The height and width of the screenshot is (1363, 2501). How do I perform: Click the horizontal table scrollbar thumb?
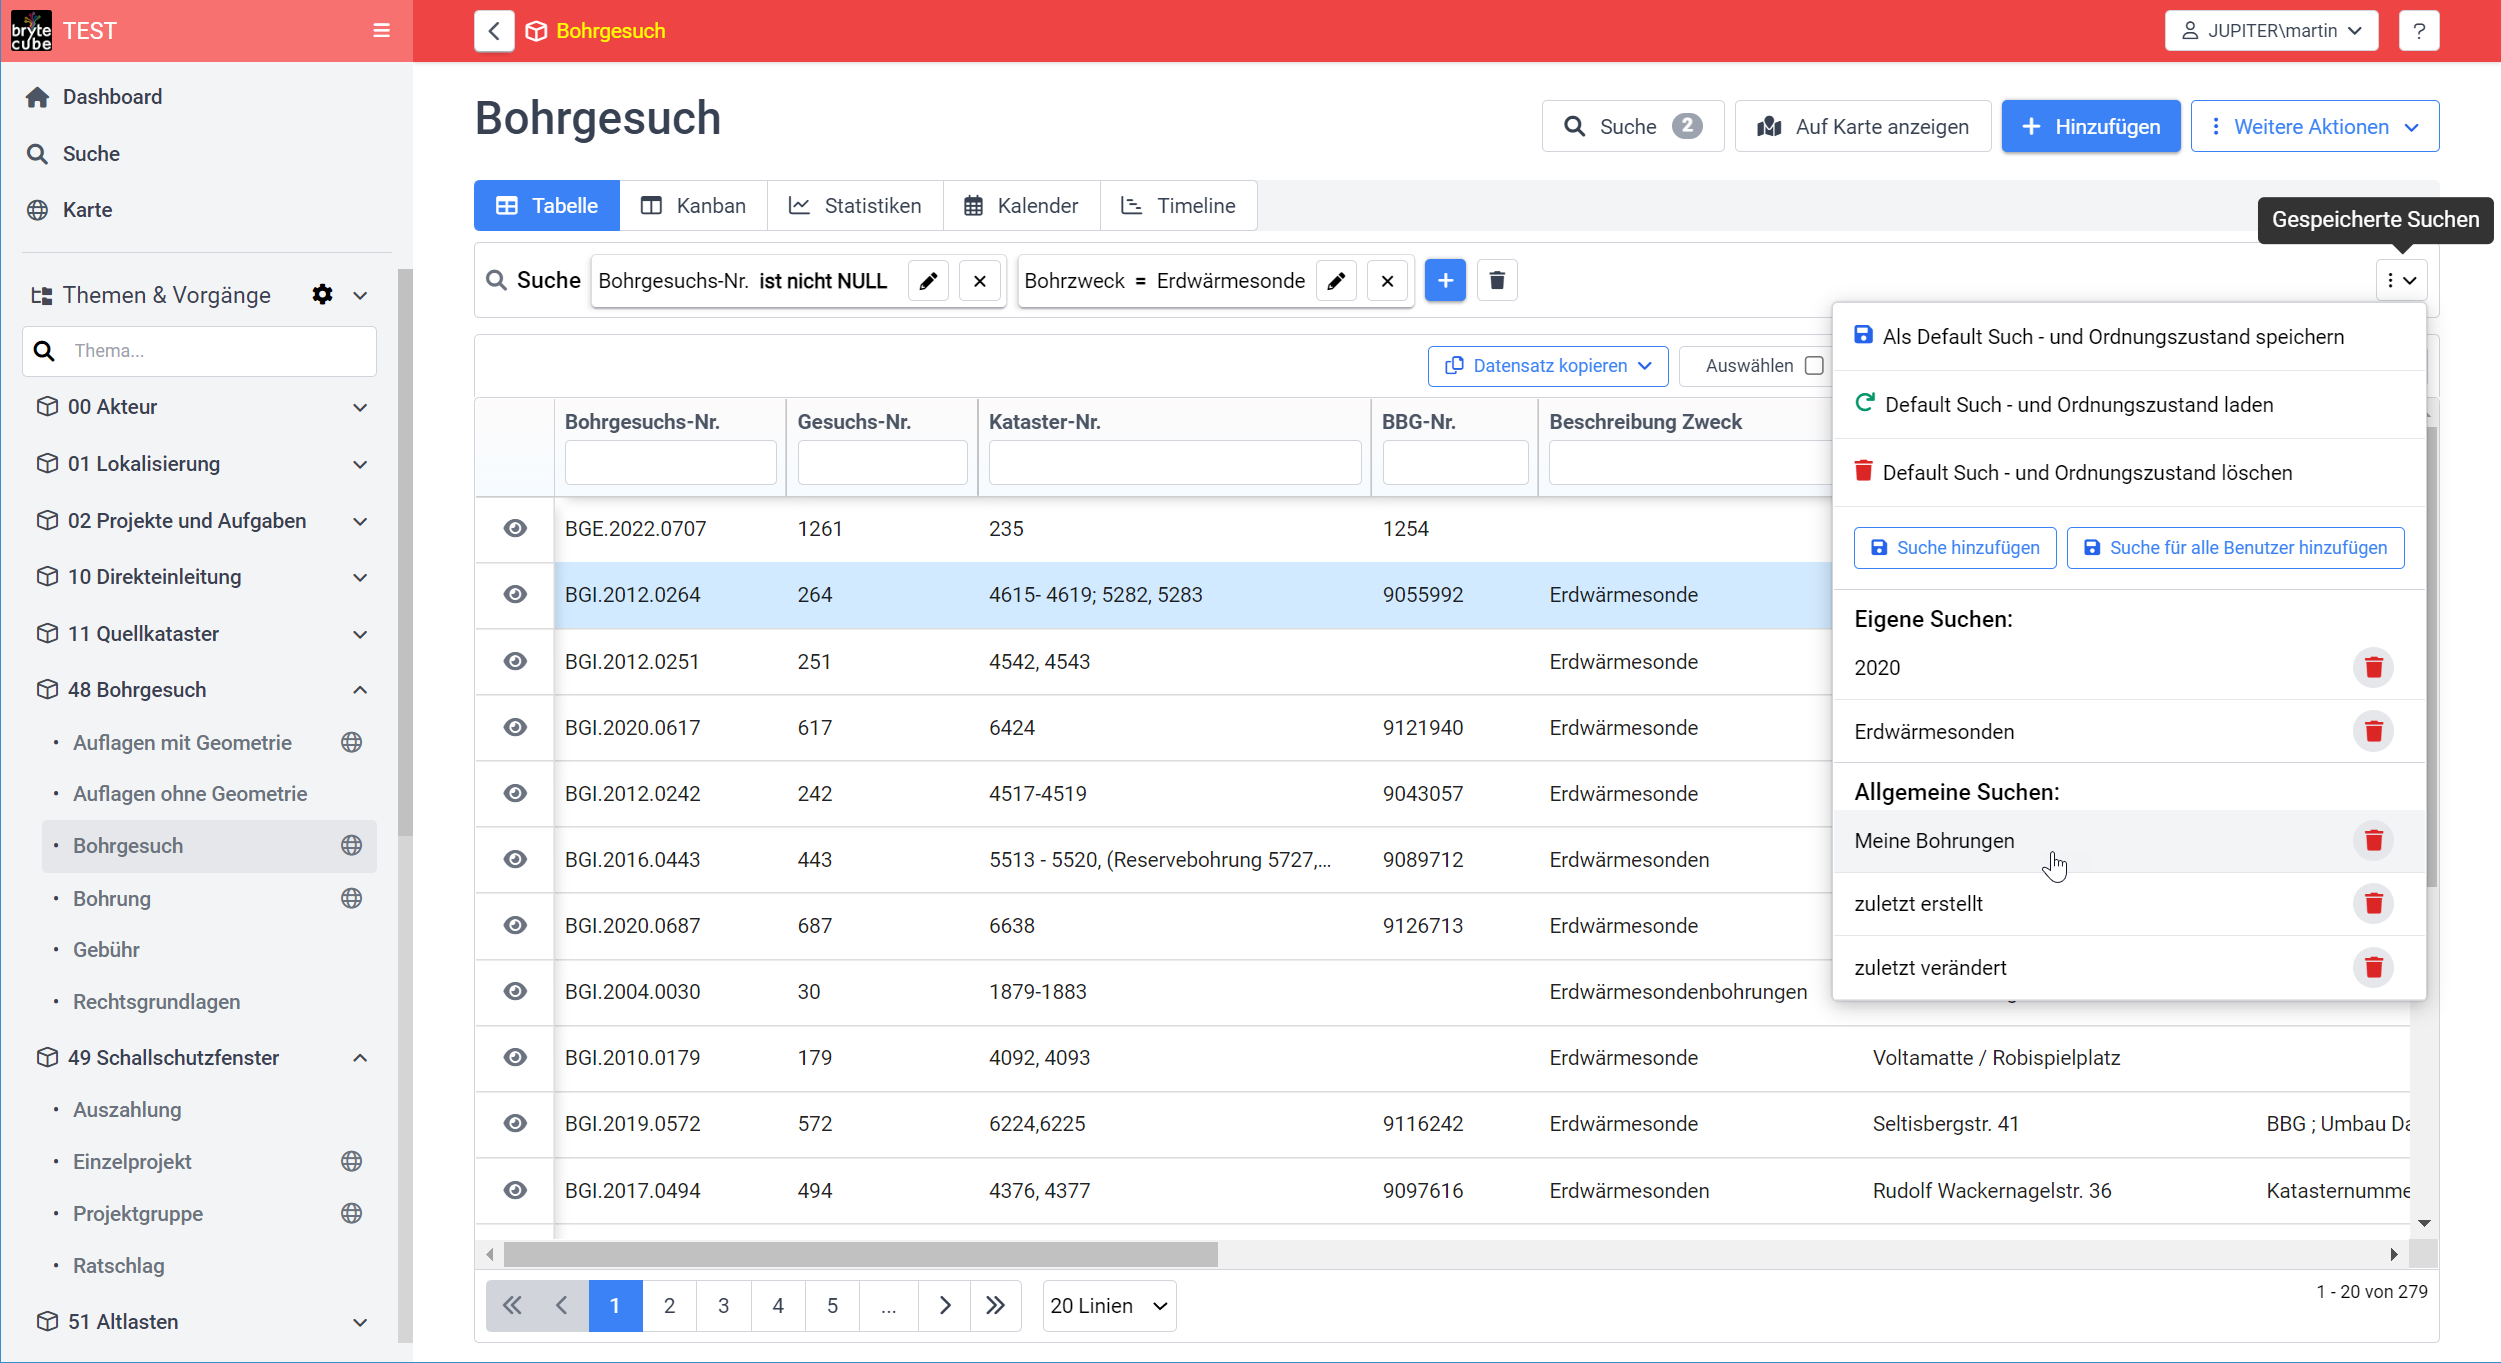pyautogui.click(x=860, y=1254)
